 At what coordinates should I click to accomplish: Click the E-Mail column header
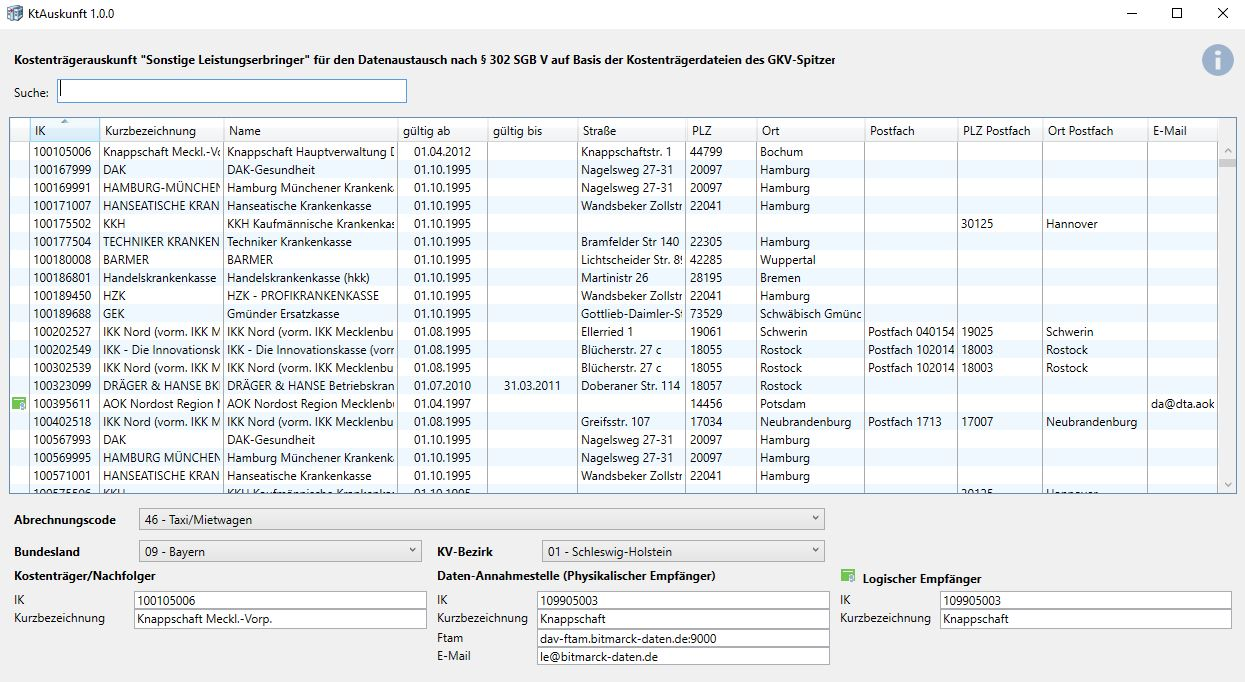(x=1183, y=130)
